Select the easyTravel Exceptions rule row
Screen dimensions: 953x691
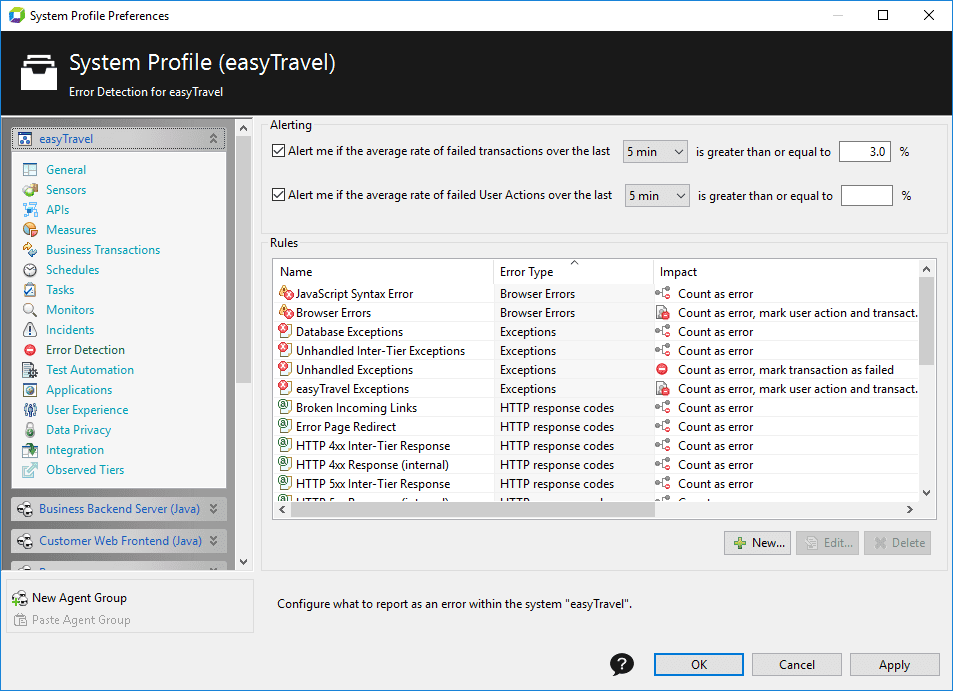coord(596,388)
